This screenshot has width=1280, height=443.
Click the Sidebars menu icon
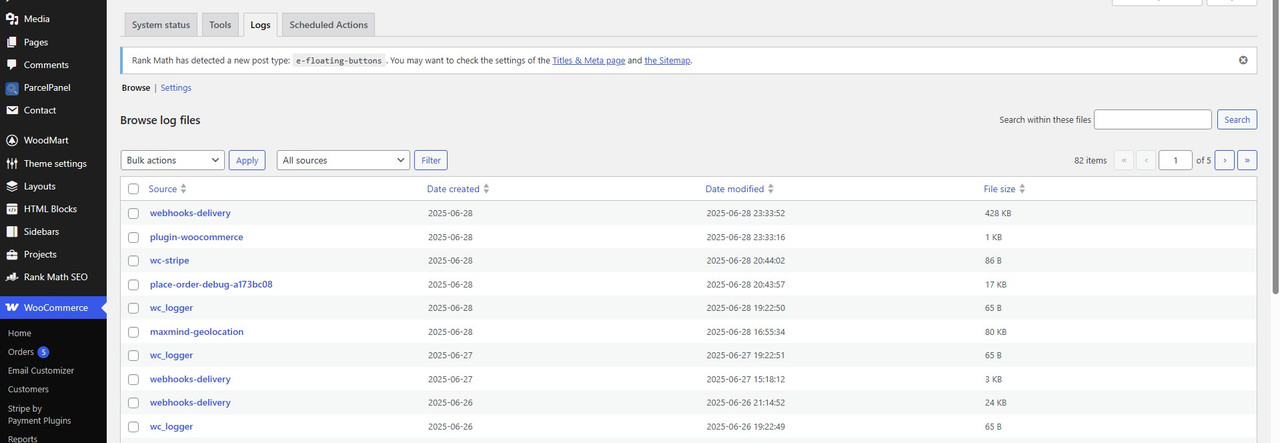[x=12, y=231]
